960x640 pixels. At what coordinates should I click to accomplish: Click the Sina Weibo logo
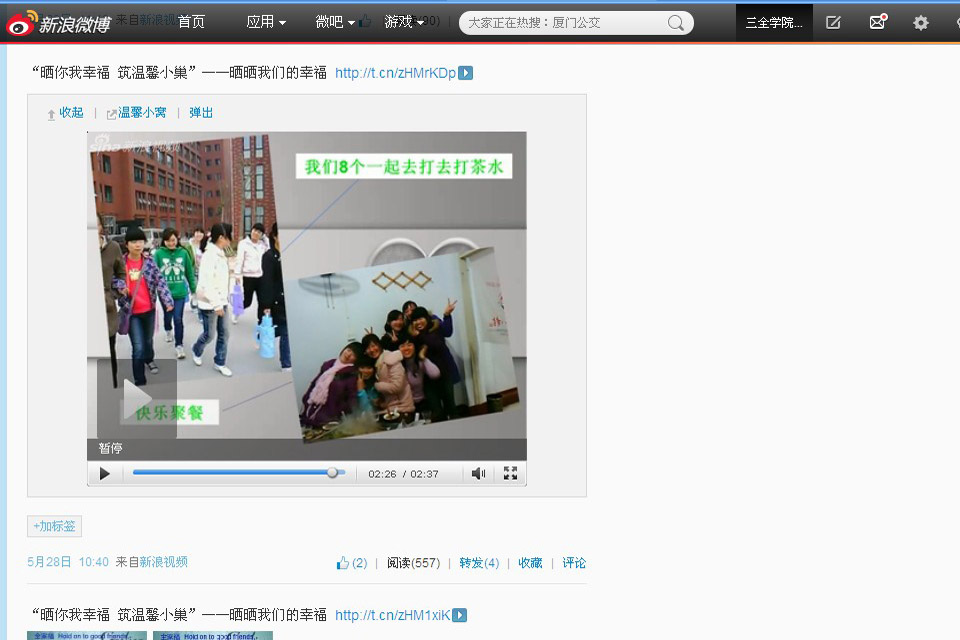coord(58,22)
